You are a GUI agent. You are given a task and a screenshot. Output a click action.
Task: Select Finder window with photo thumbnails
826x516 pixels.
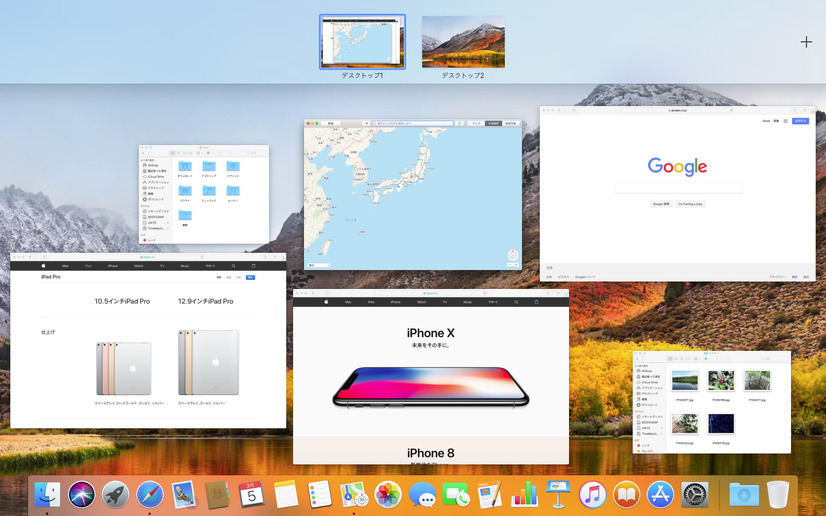(712, 402)
